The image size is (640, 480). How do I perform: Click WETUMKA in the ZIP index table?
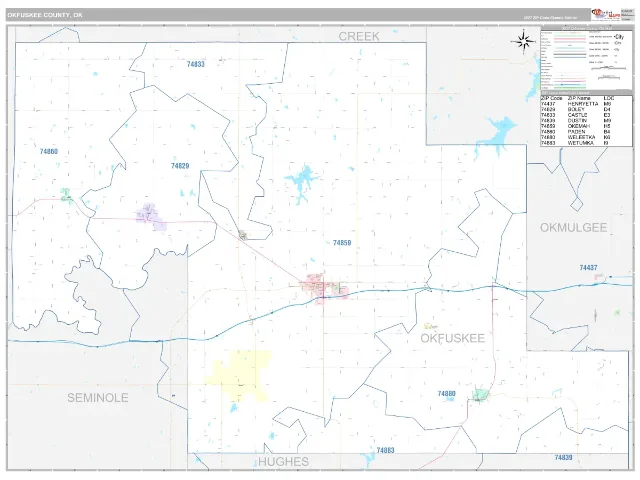(580, 143)
